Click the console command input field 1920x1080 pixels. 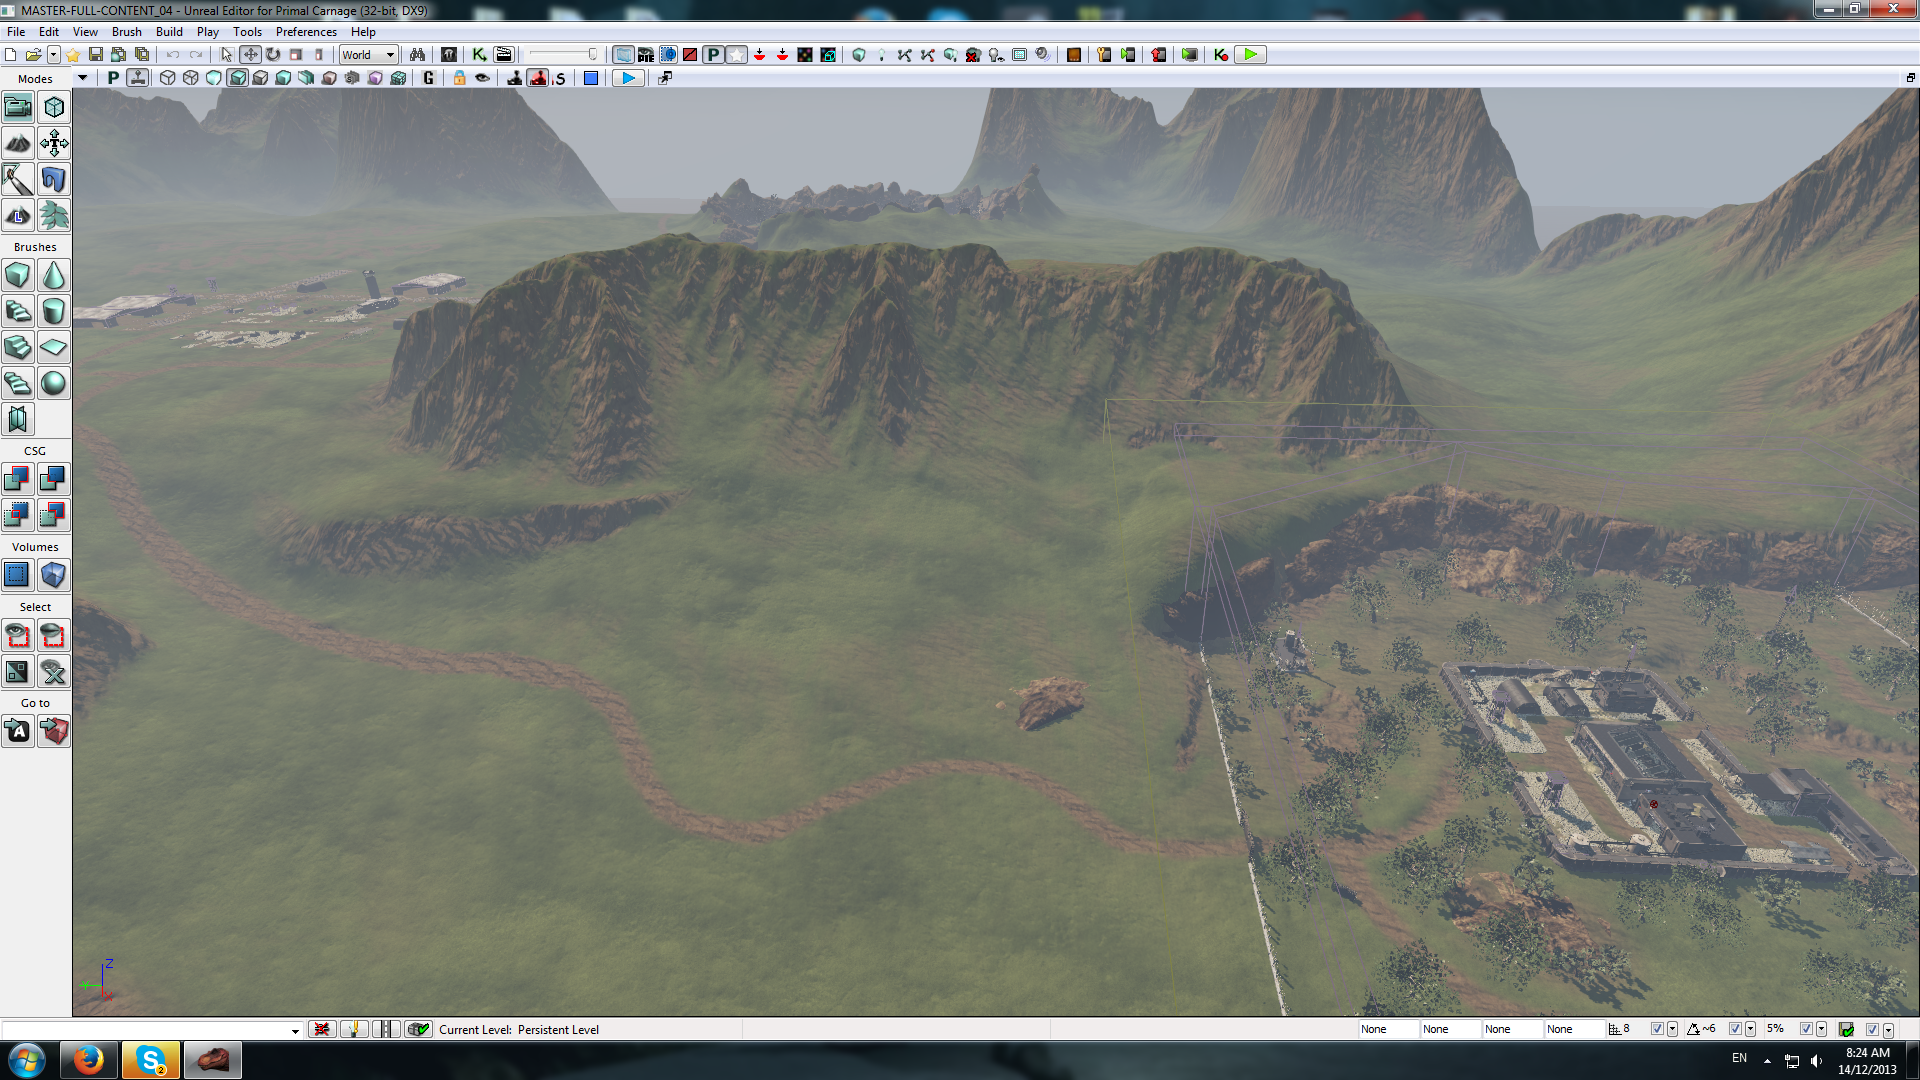coord(145,1030)
